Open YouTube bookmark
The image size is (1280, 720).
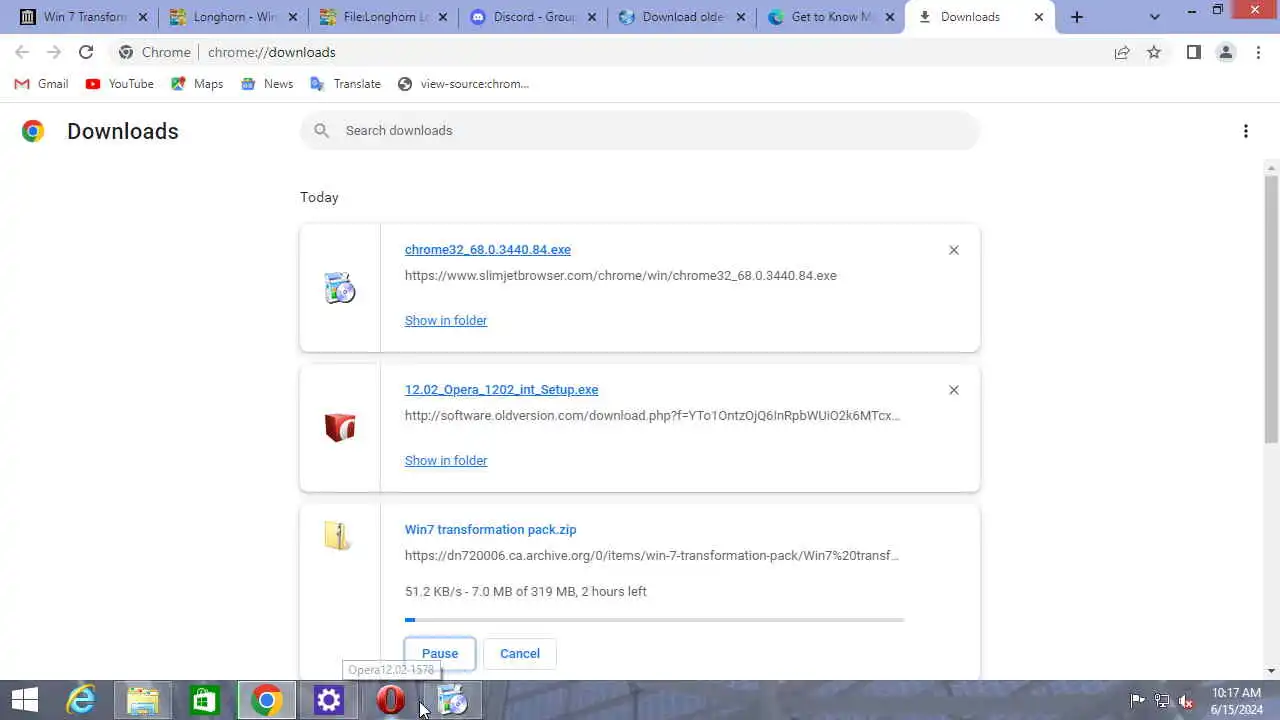119,84
